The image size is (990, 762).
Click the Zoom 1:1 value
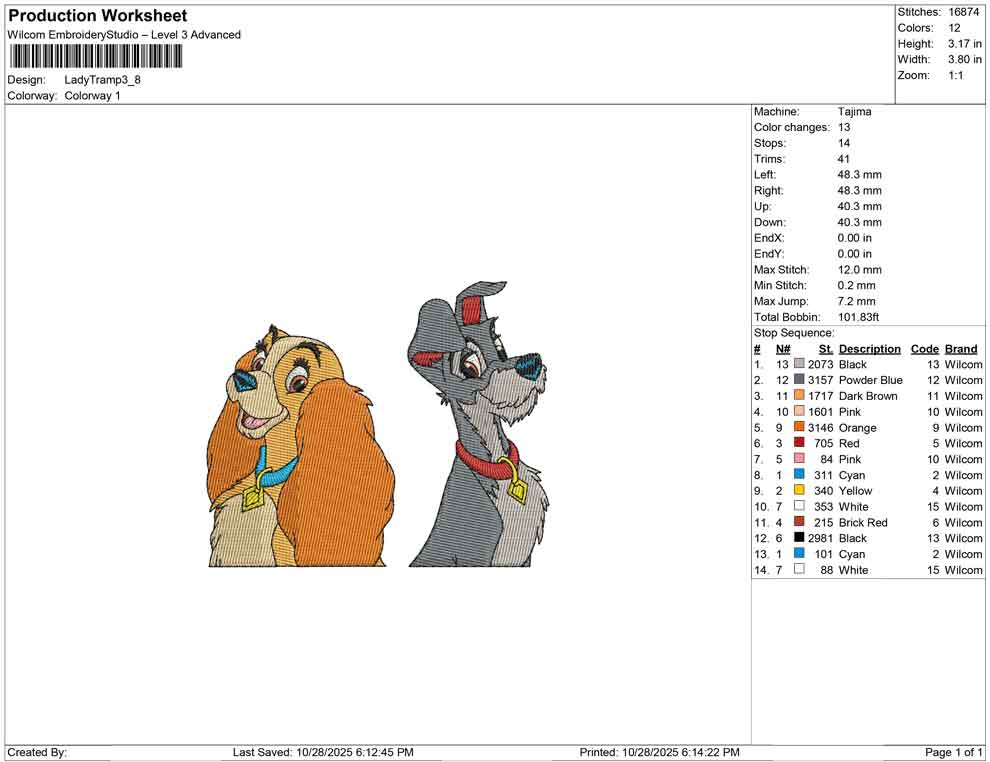click(957, 75)
